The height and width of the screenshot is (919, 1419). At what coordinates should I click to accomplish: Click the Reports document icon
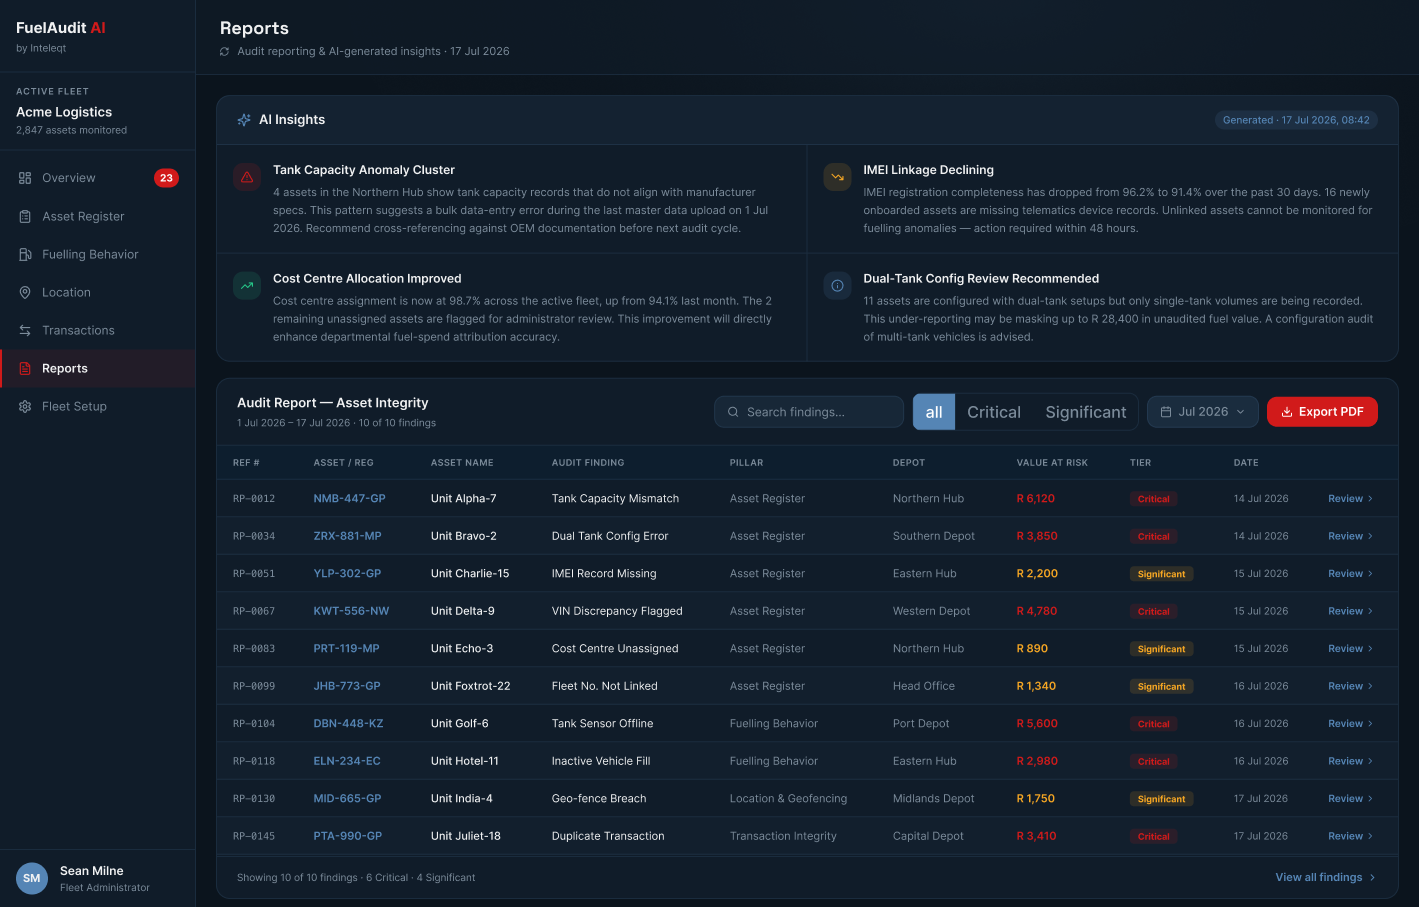(25, 368)
